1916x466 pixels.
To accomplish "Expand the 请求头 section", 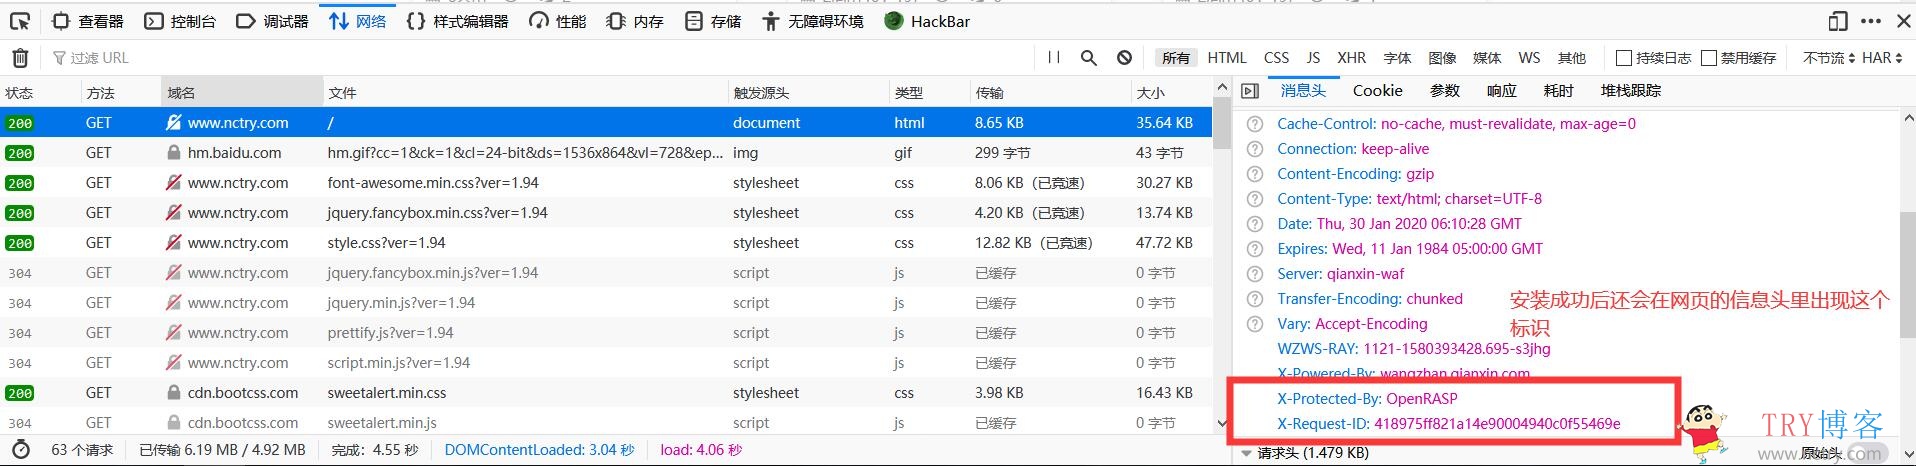I will click(x=1247, y=453).
